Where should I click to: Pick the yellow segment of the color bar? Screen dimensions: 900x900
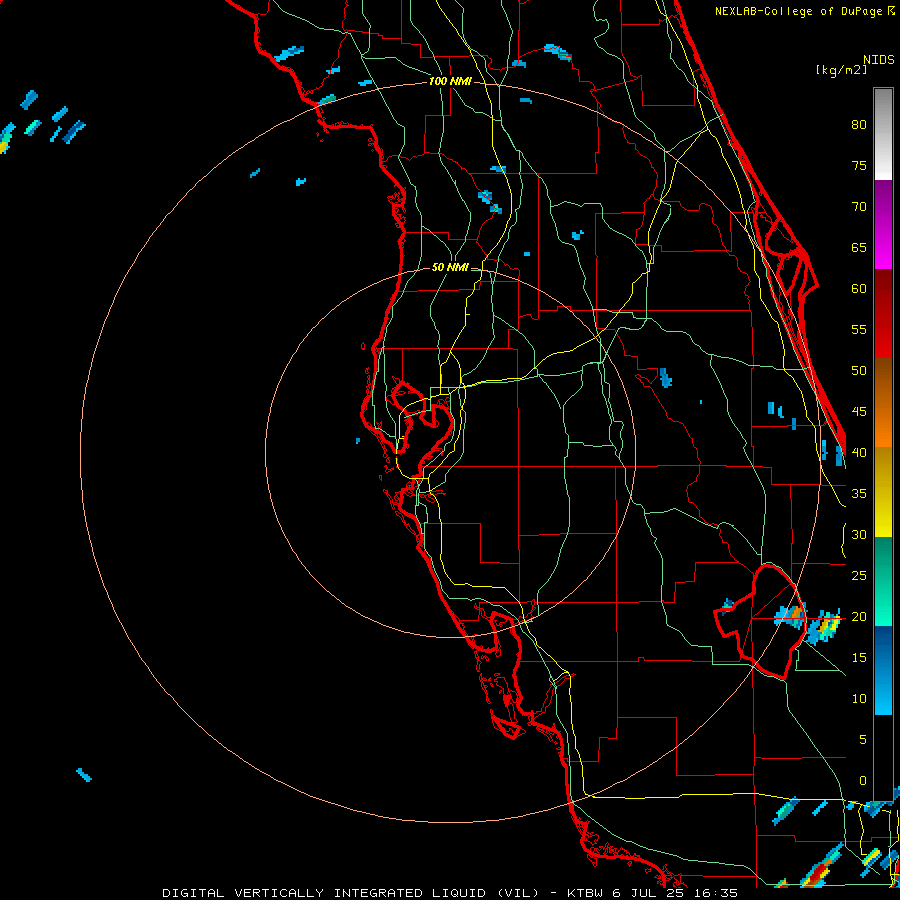(883, 492)
